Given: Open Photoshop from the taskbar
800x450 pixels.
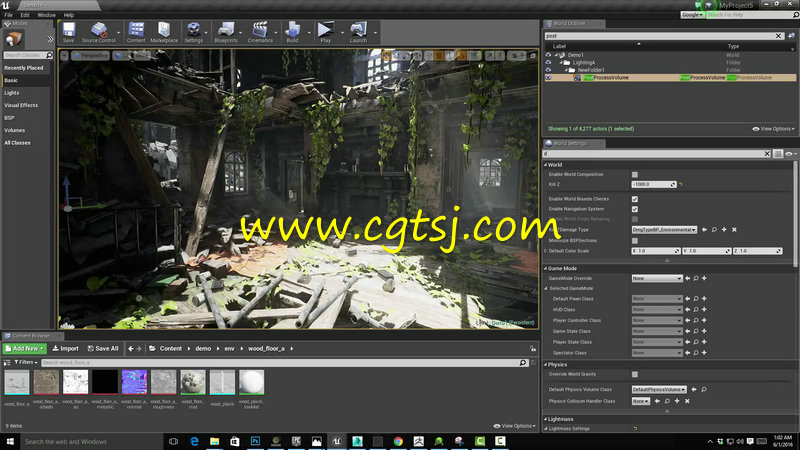Looking at the screenshot, I should pyautogui.click(x=256, y=441).
